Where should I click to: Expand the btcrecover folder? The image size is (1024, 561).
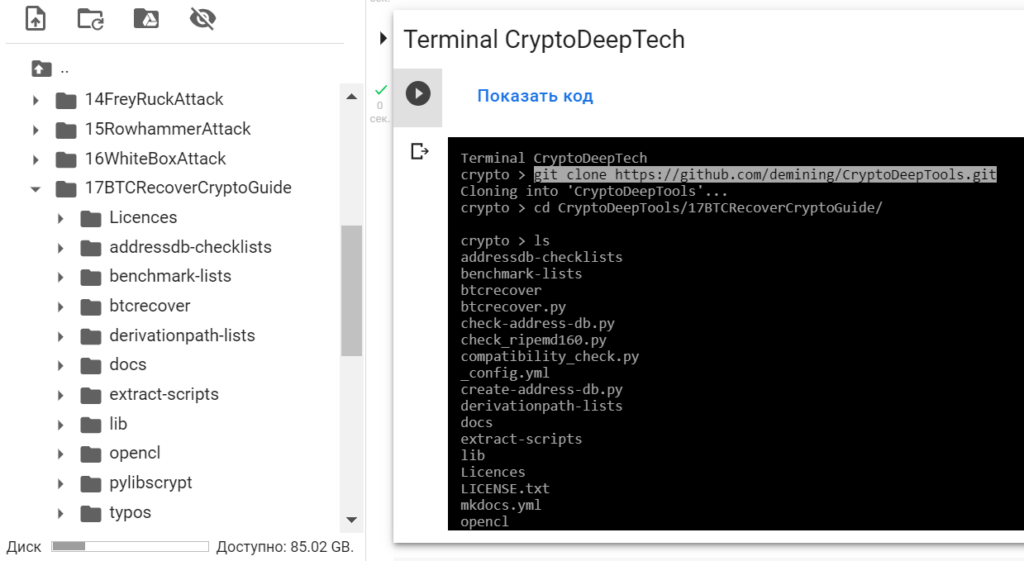60,307
